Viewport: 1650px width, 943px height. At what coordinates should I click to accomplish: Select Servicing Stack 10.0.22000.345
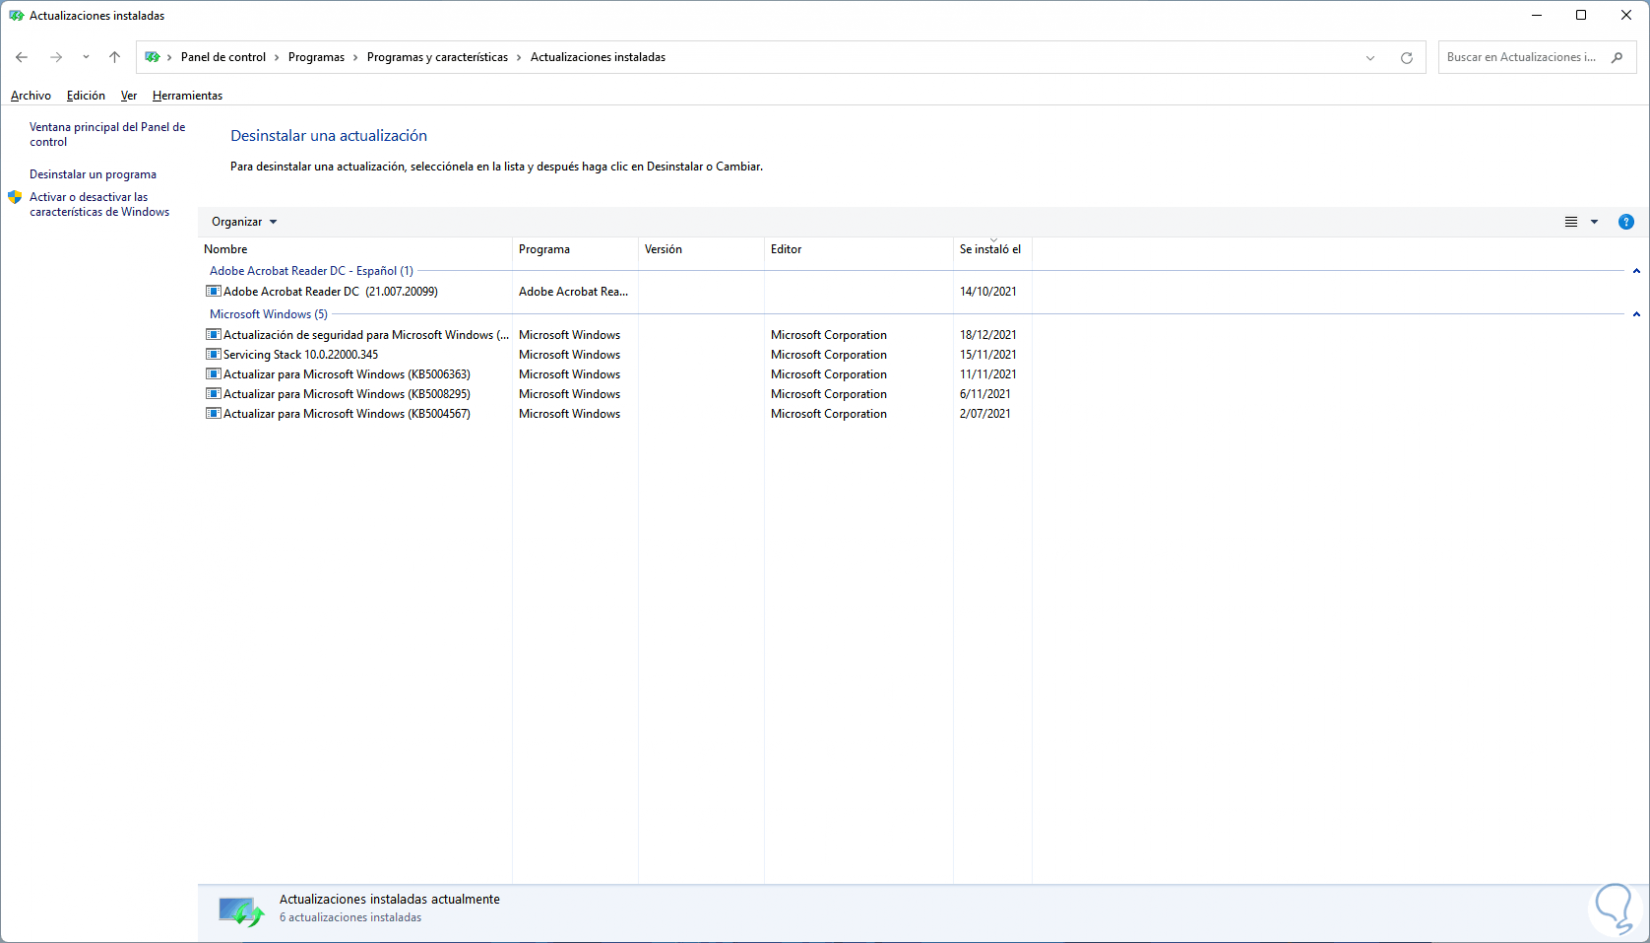300,355
